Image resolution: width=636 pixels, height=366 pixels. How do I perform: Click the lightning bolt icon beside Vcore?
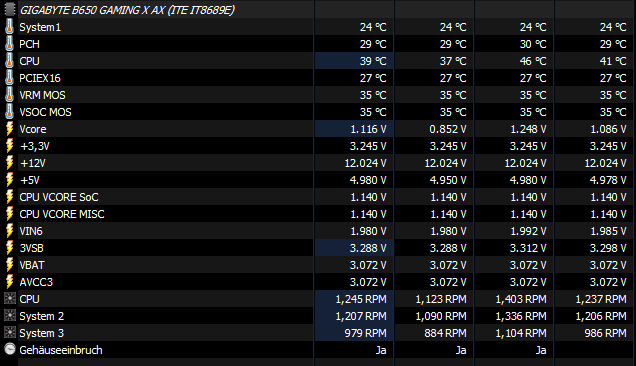point(9,129)
